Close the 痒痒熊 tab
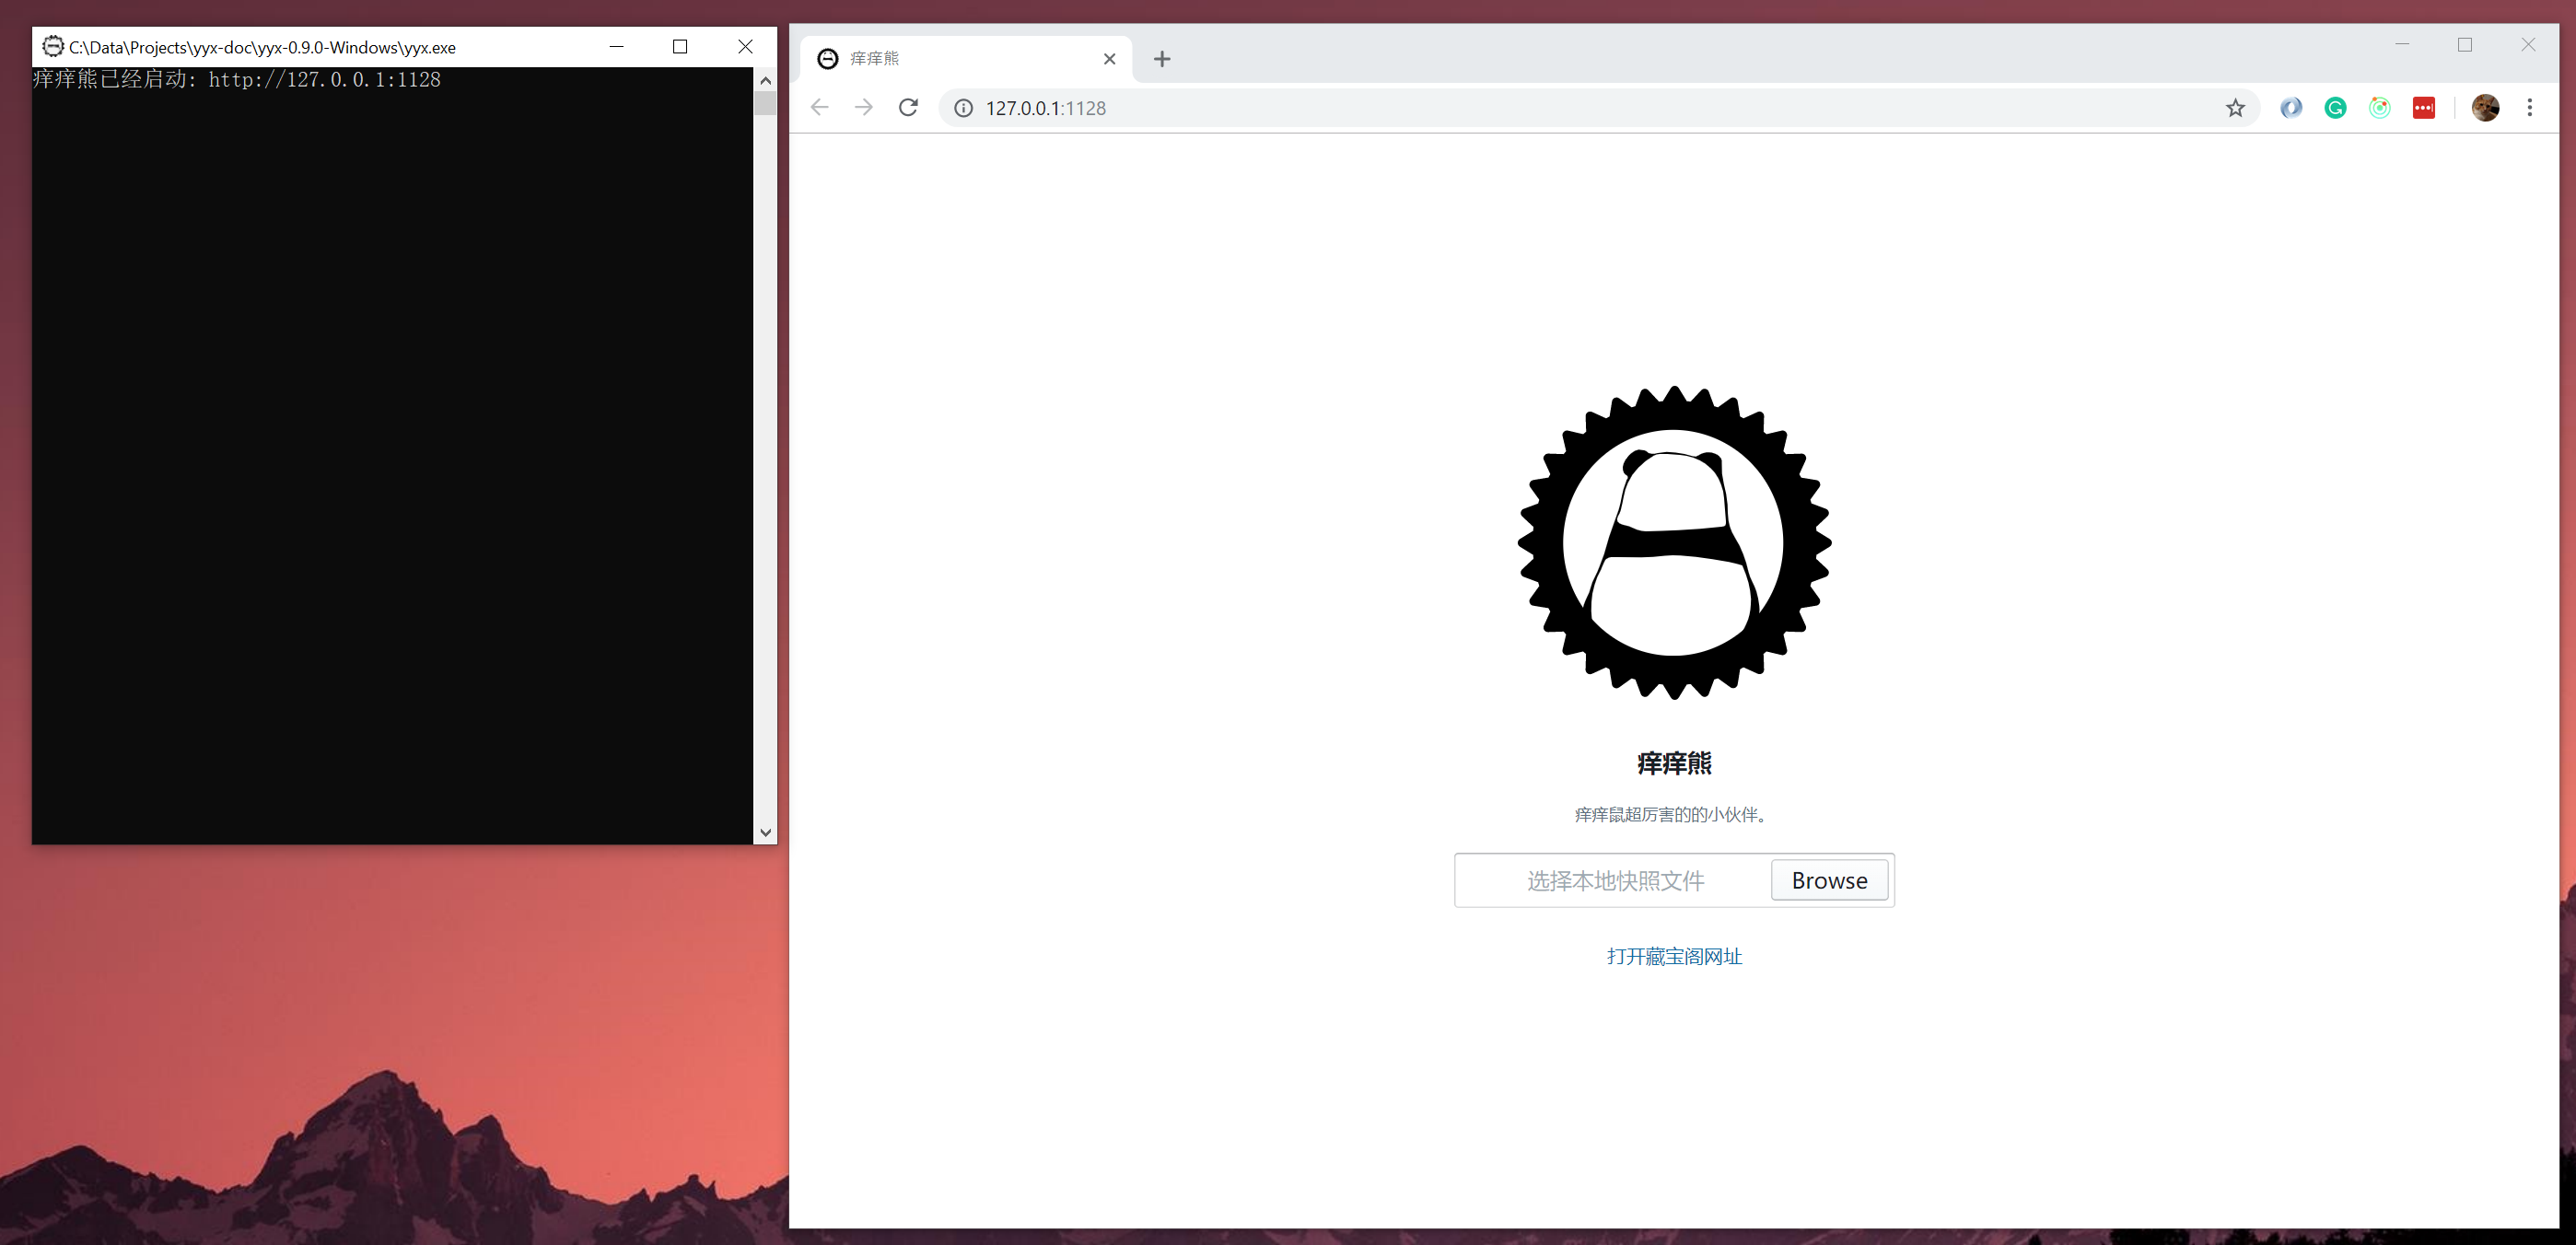Viewport: 2576px width, 1245px height. pyautogui.click(x=1109, y=59)
